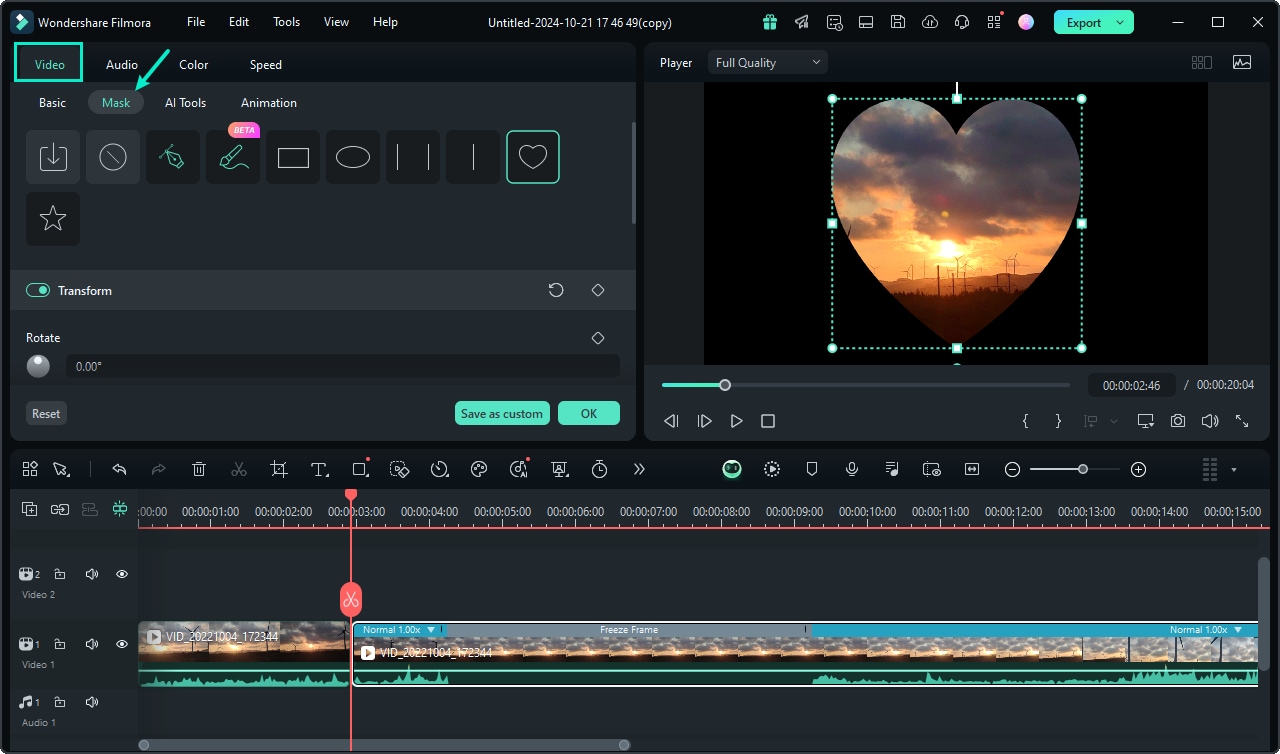Viewport: 1280px width, 754px height.
Task: Open the File menu
Action: tap(196, 22)
